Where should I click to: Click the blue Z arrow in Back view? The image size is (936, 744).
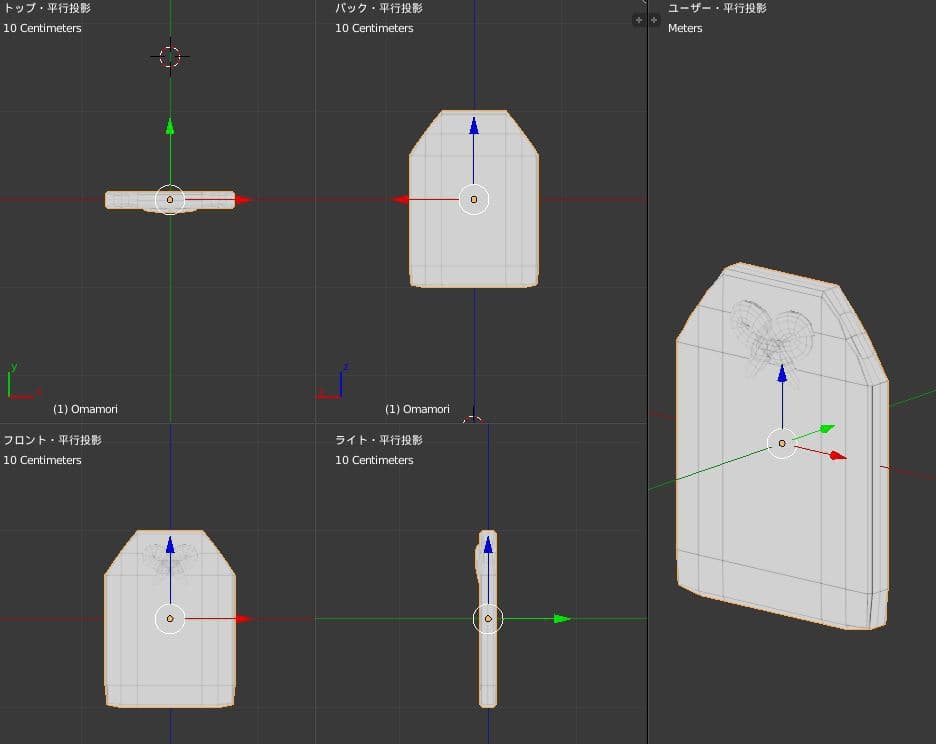tap(474, 125)
